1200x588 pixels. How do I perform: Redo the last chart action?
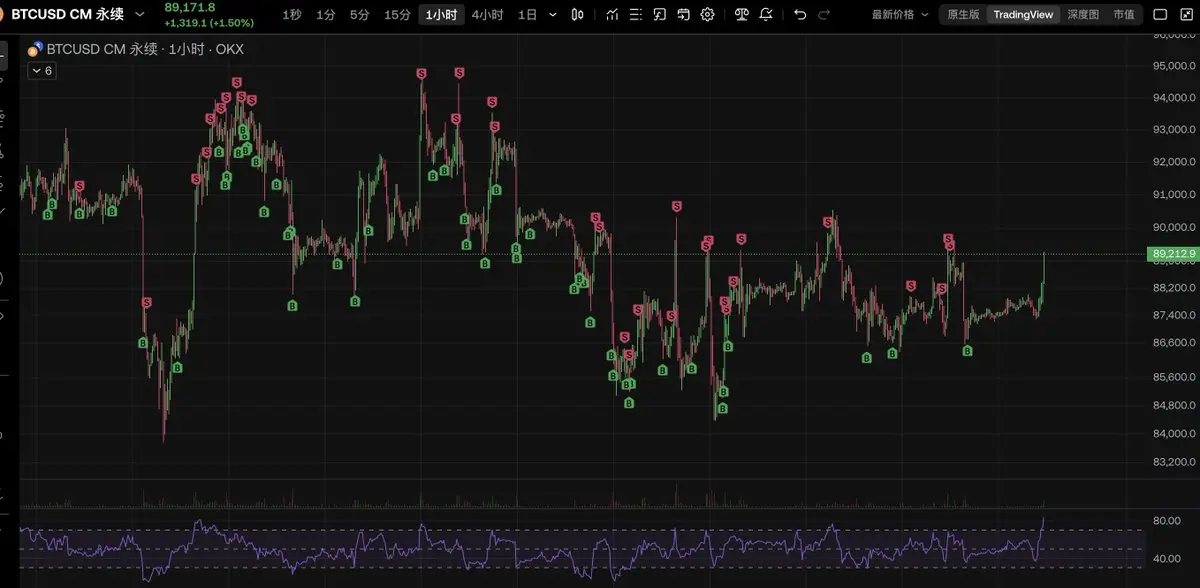pyautogui.click(x=824, y=15)
